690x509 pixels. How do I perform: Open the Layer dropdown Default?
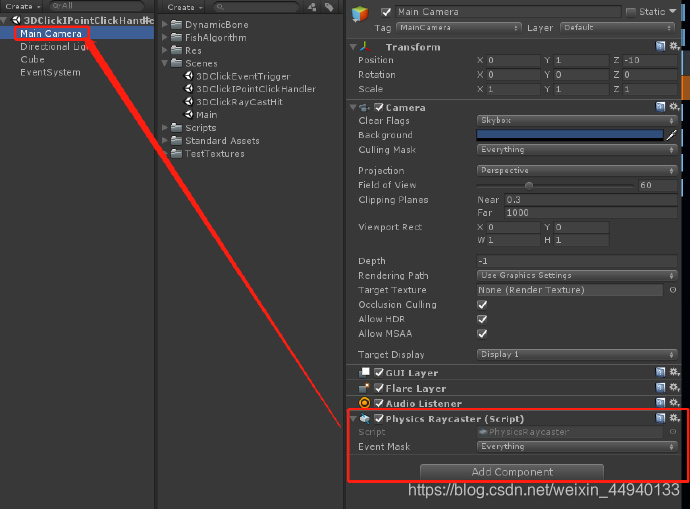[x=618, y=28]
